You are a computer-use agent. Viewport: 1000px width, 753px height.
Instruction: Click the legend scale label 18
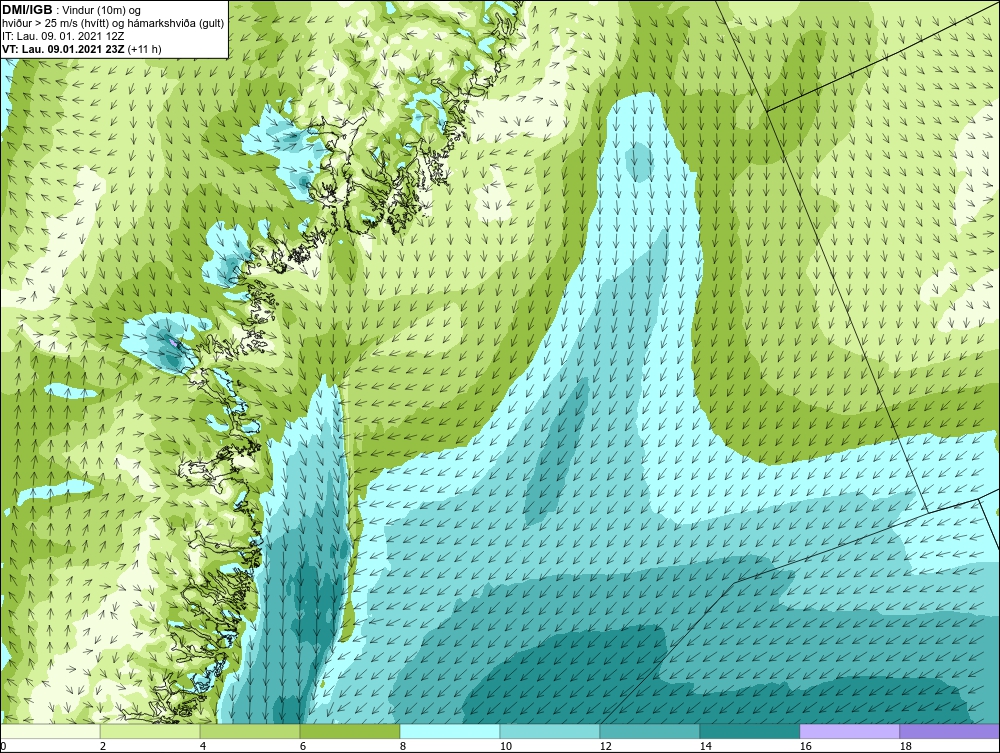coord(905,746)
